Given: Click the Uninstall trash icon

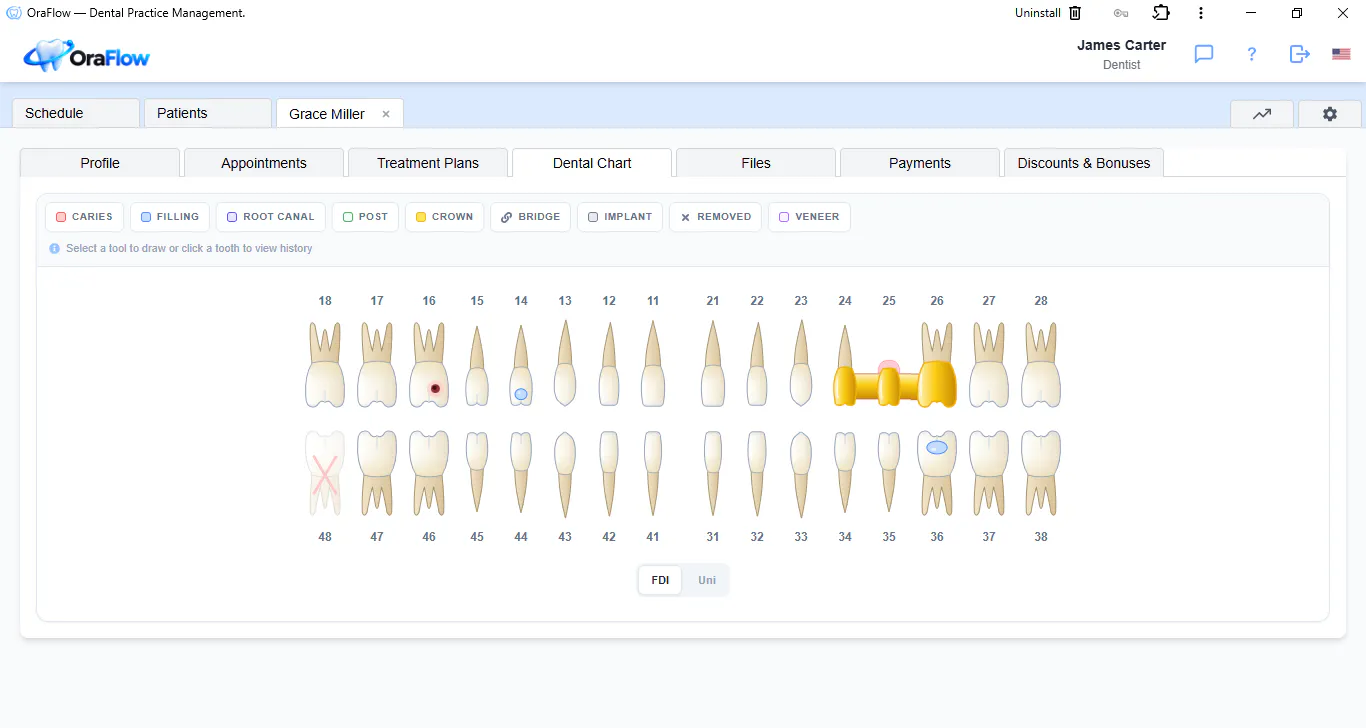Looking at the screenshot, I should (x=1075, y=13).
